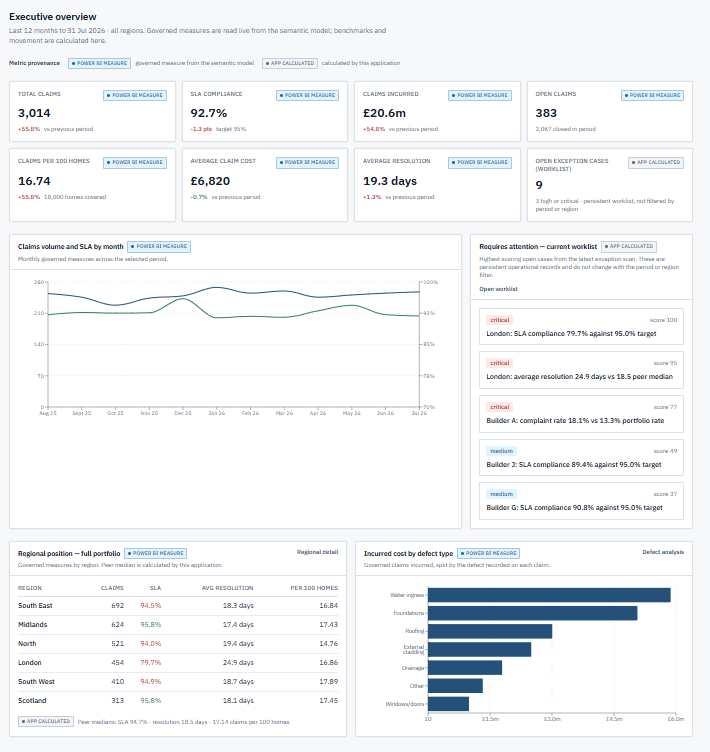The height and width of the screenshot is (752, 710).
Task: Open Builder G SLA compliance 90.8% case
Action: pyautogui.click(x=581, y=501)
